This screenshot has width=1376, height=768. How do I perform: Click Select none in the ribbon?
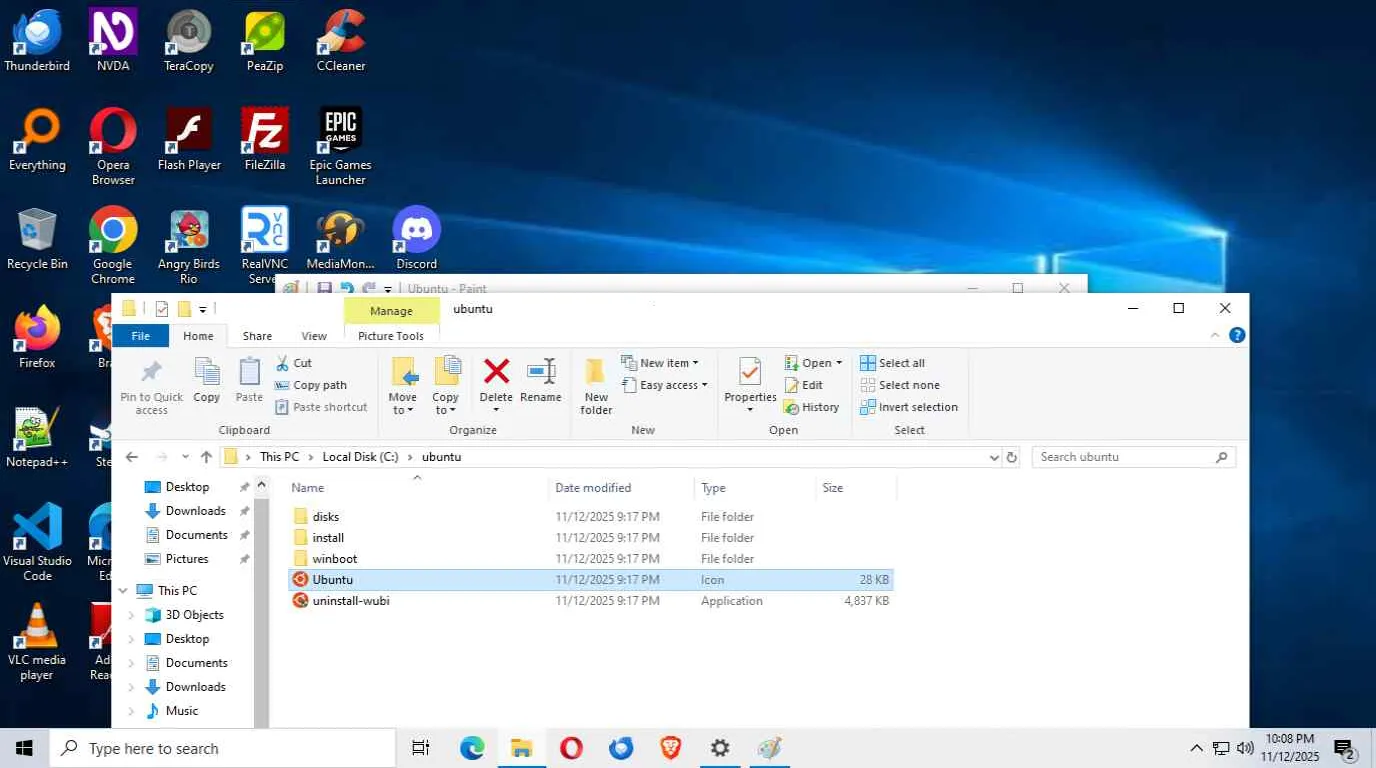899,385
